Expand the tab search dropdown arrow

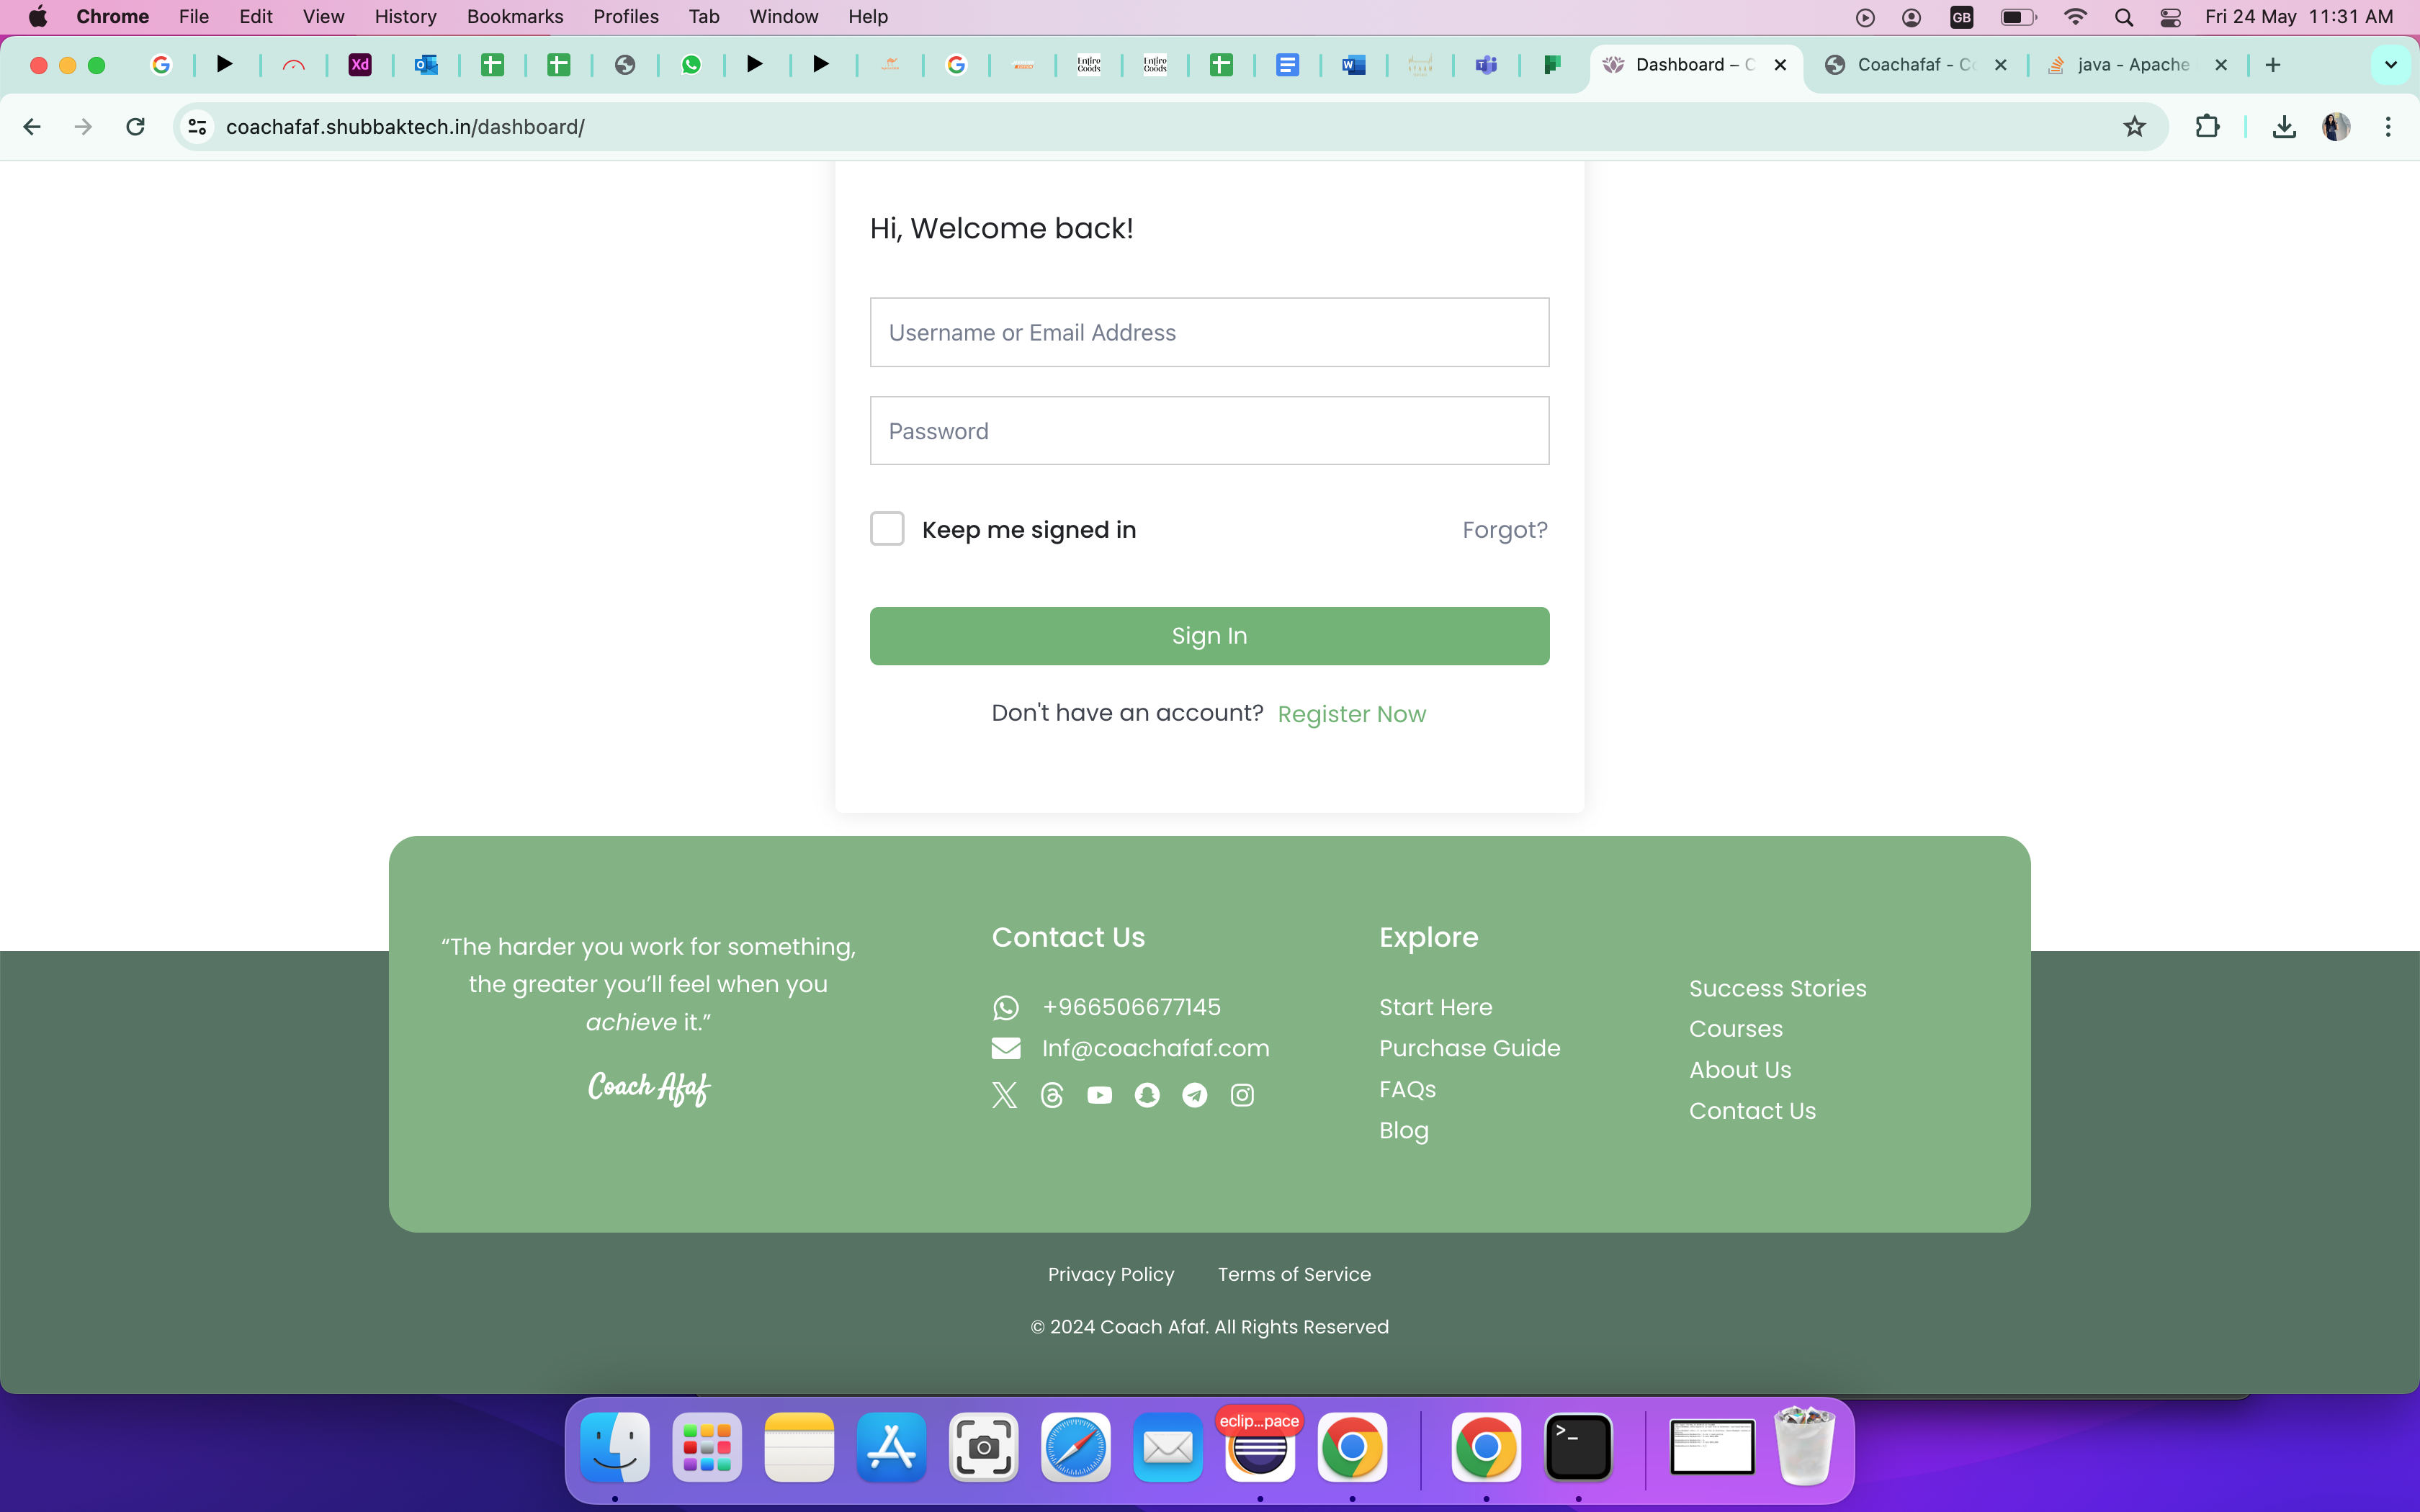point(2391,65)
